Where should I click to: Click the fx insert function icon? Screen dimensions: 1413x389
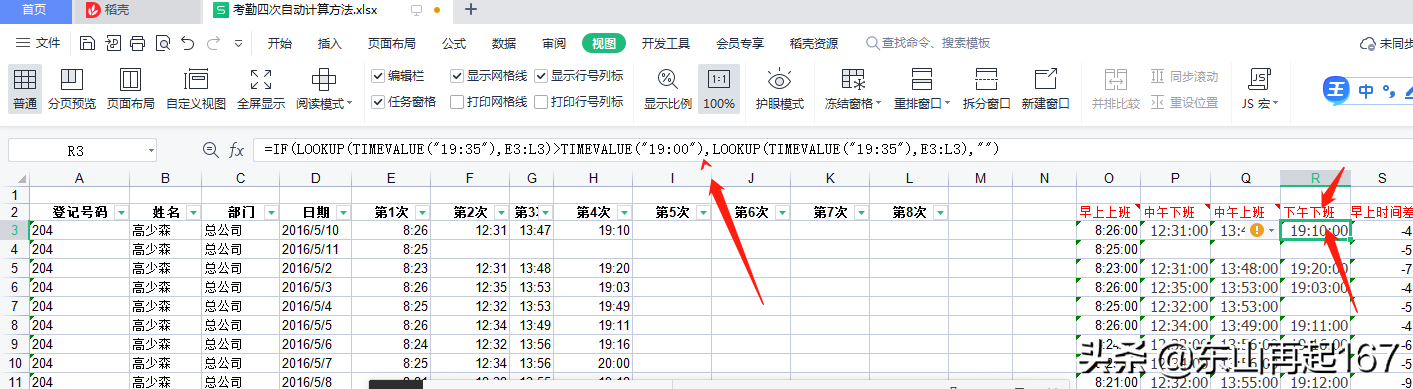click(237, 150)
